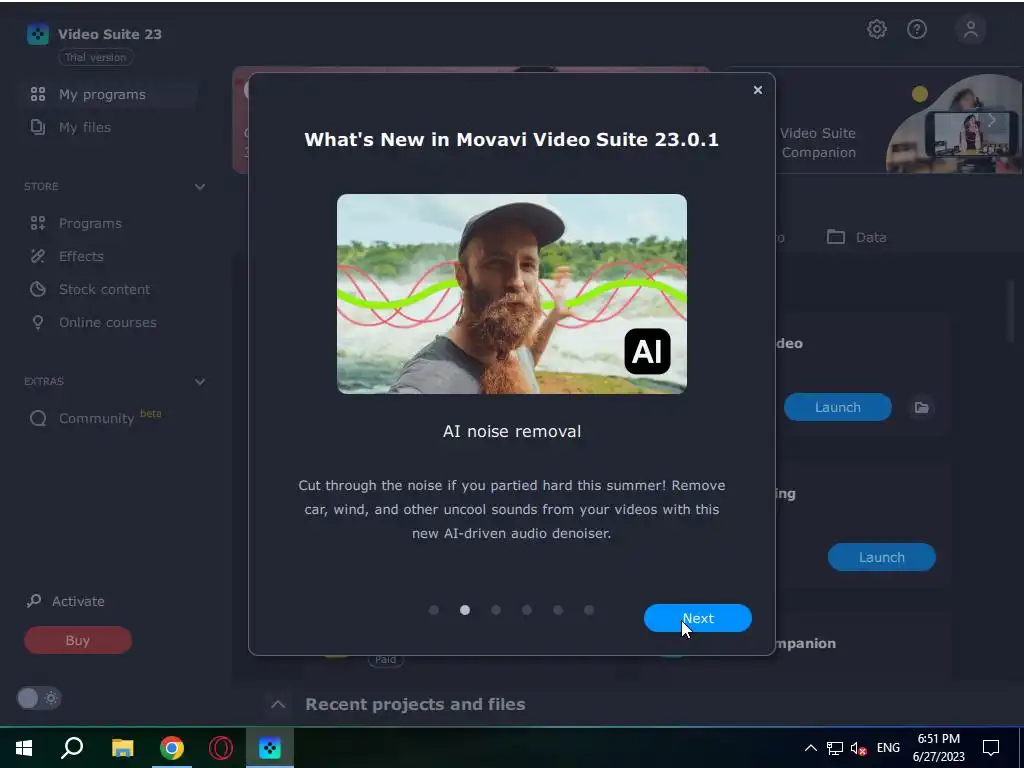Screen dimensions: 1024x768
Task: Open folder icon beside upper Launch button
Action: tap(921, 408)
